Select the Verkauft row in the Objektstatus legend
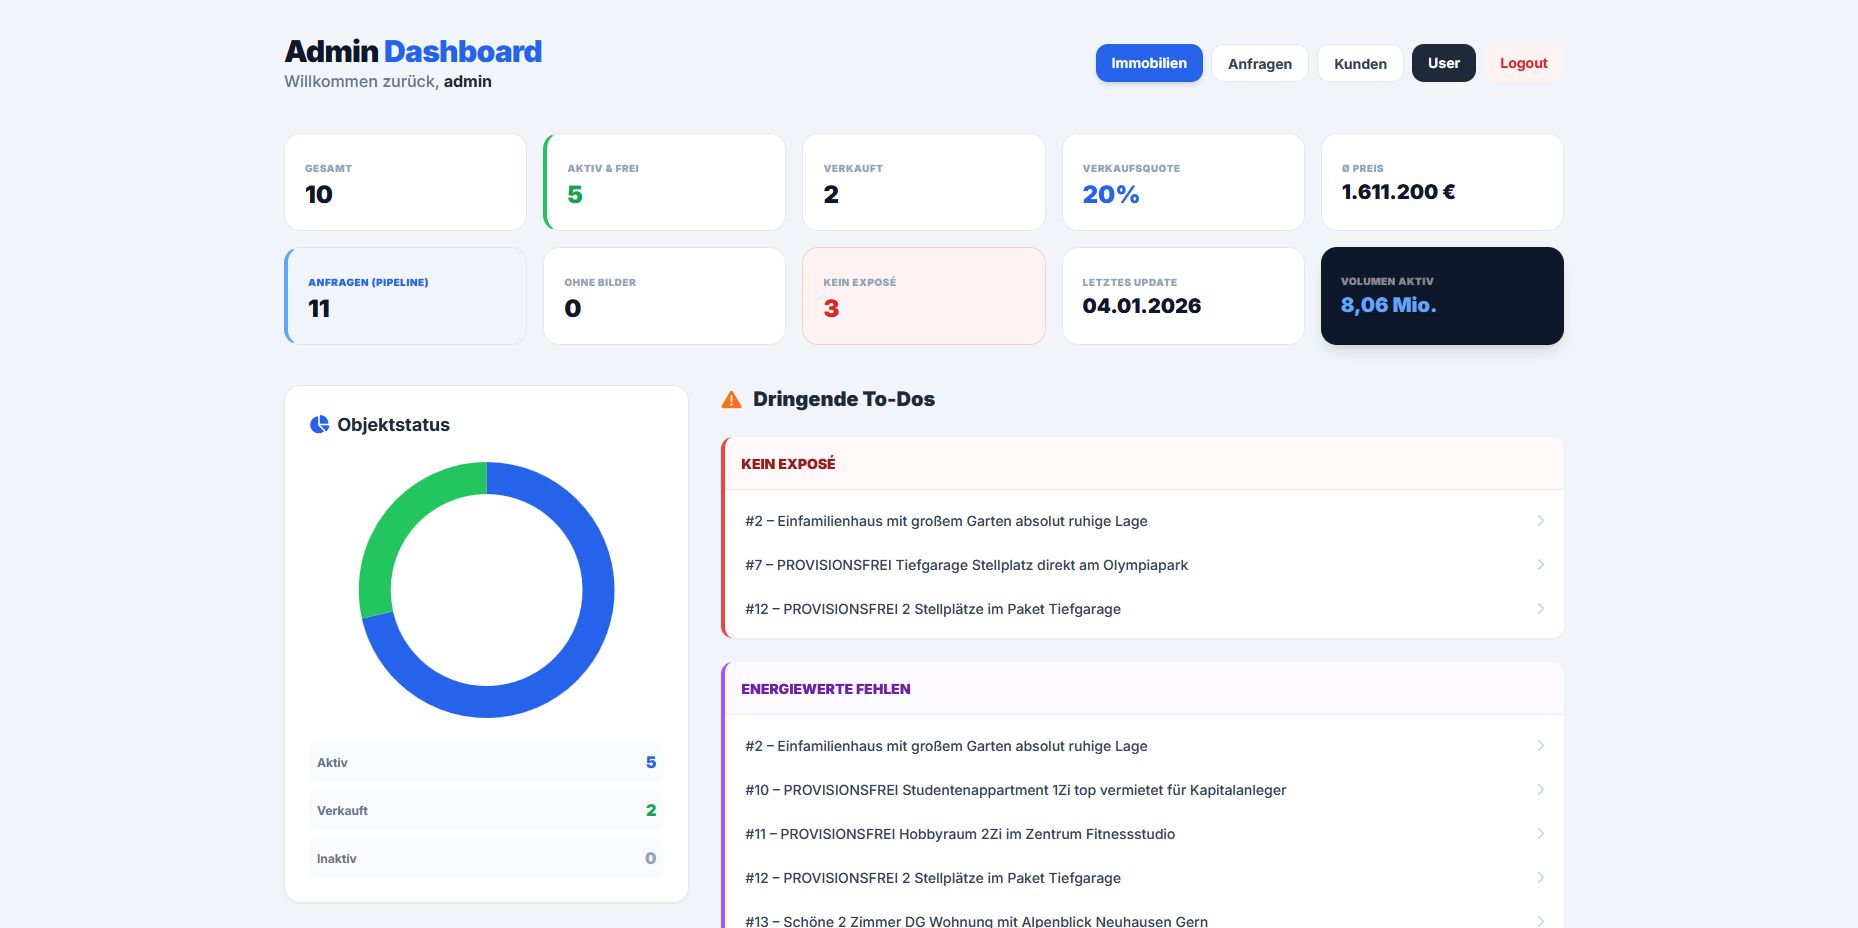Screen dimensions: 1858x928 click(485, 810)
